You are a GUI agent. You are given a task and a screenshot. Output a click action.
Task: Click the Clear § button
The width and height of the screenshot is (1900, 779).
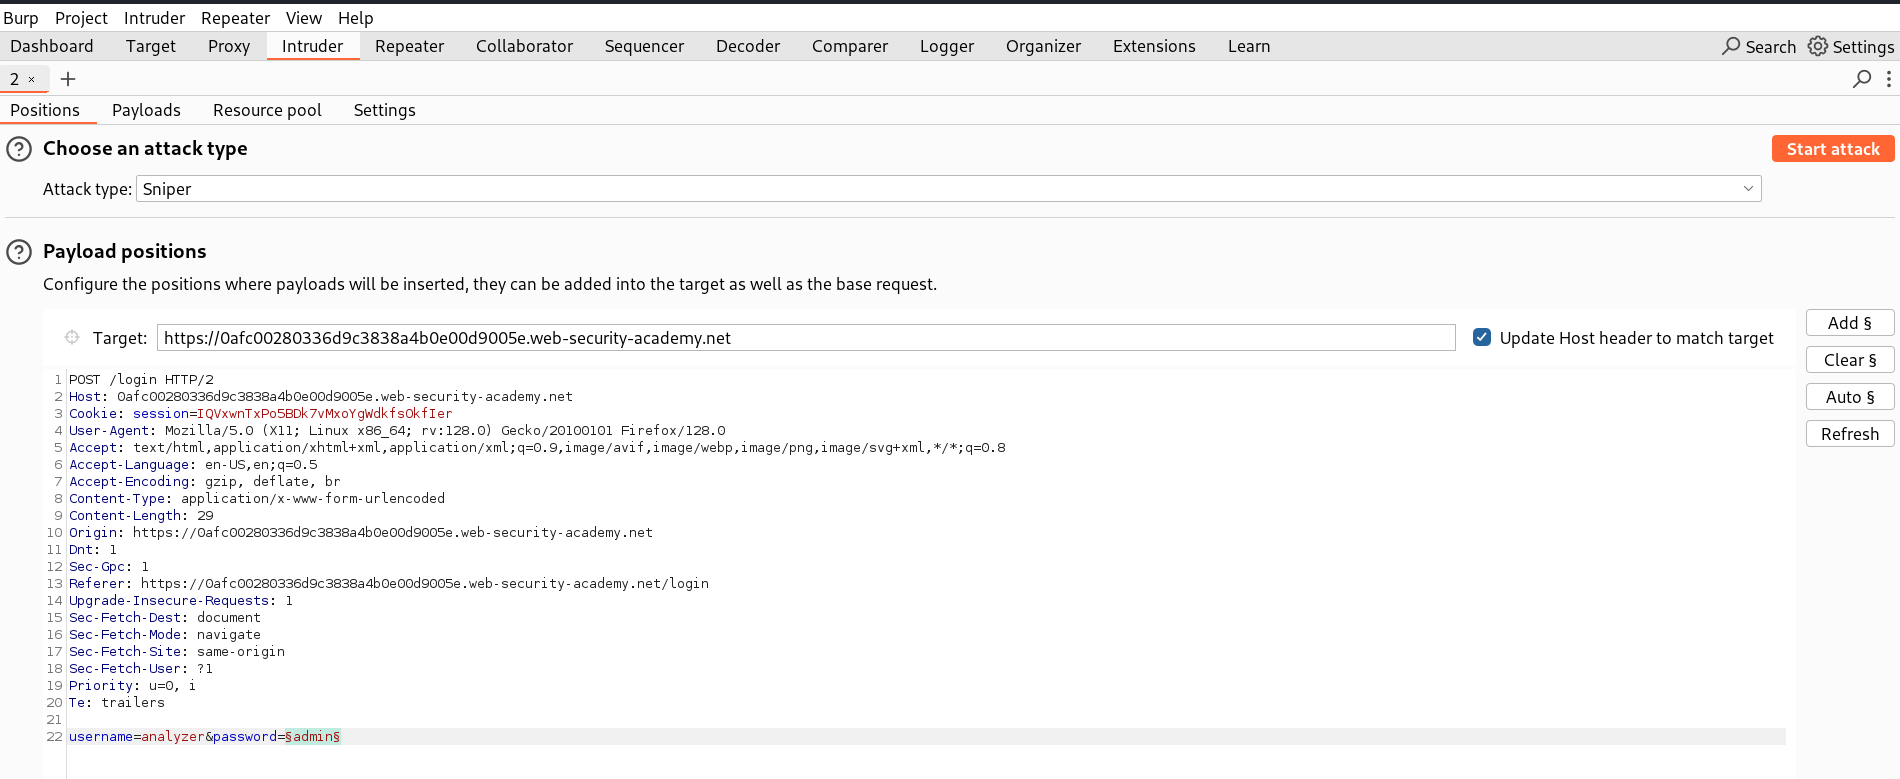coord(1850,360)
